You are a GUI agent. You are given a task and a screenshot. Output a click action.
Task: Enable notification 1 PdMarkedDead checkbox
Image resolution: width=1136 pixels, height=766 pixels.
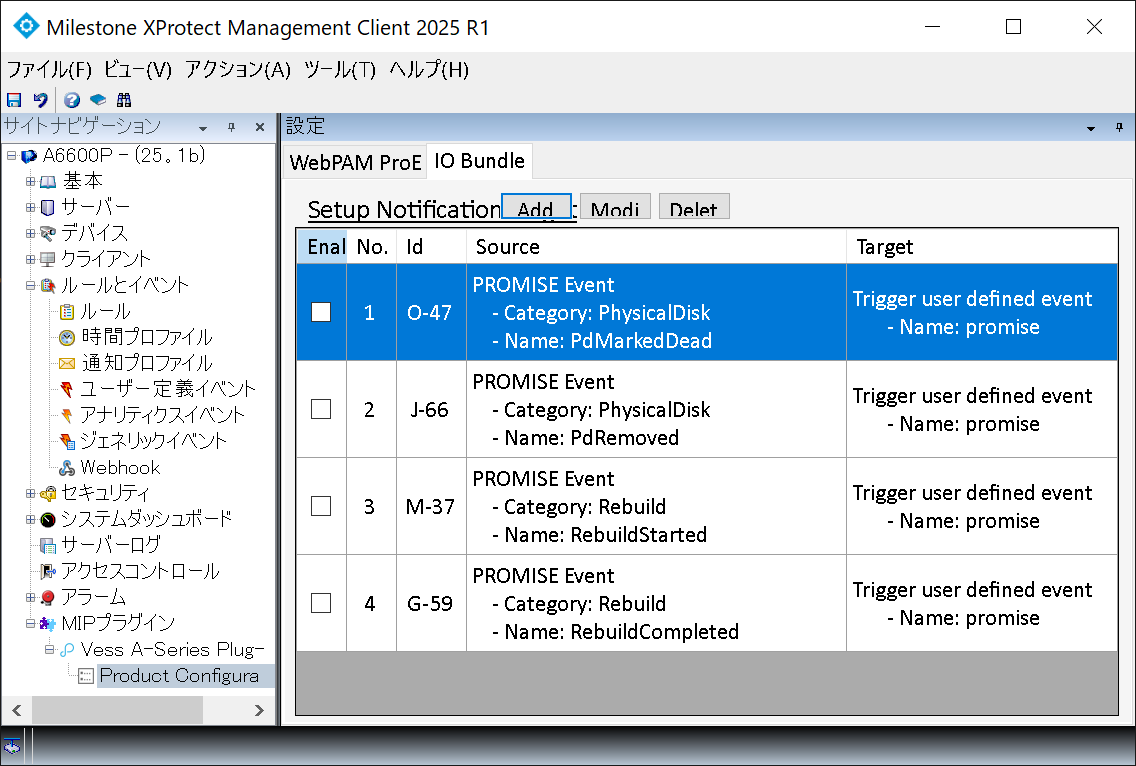(x=321, y=312)
